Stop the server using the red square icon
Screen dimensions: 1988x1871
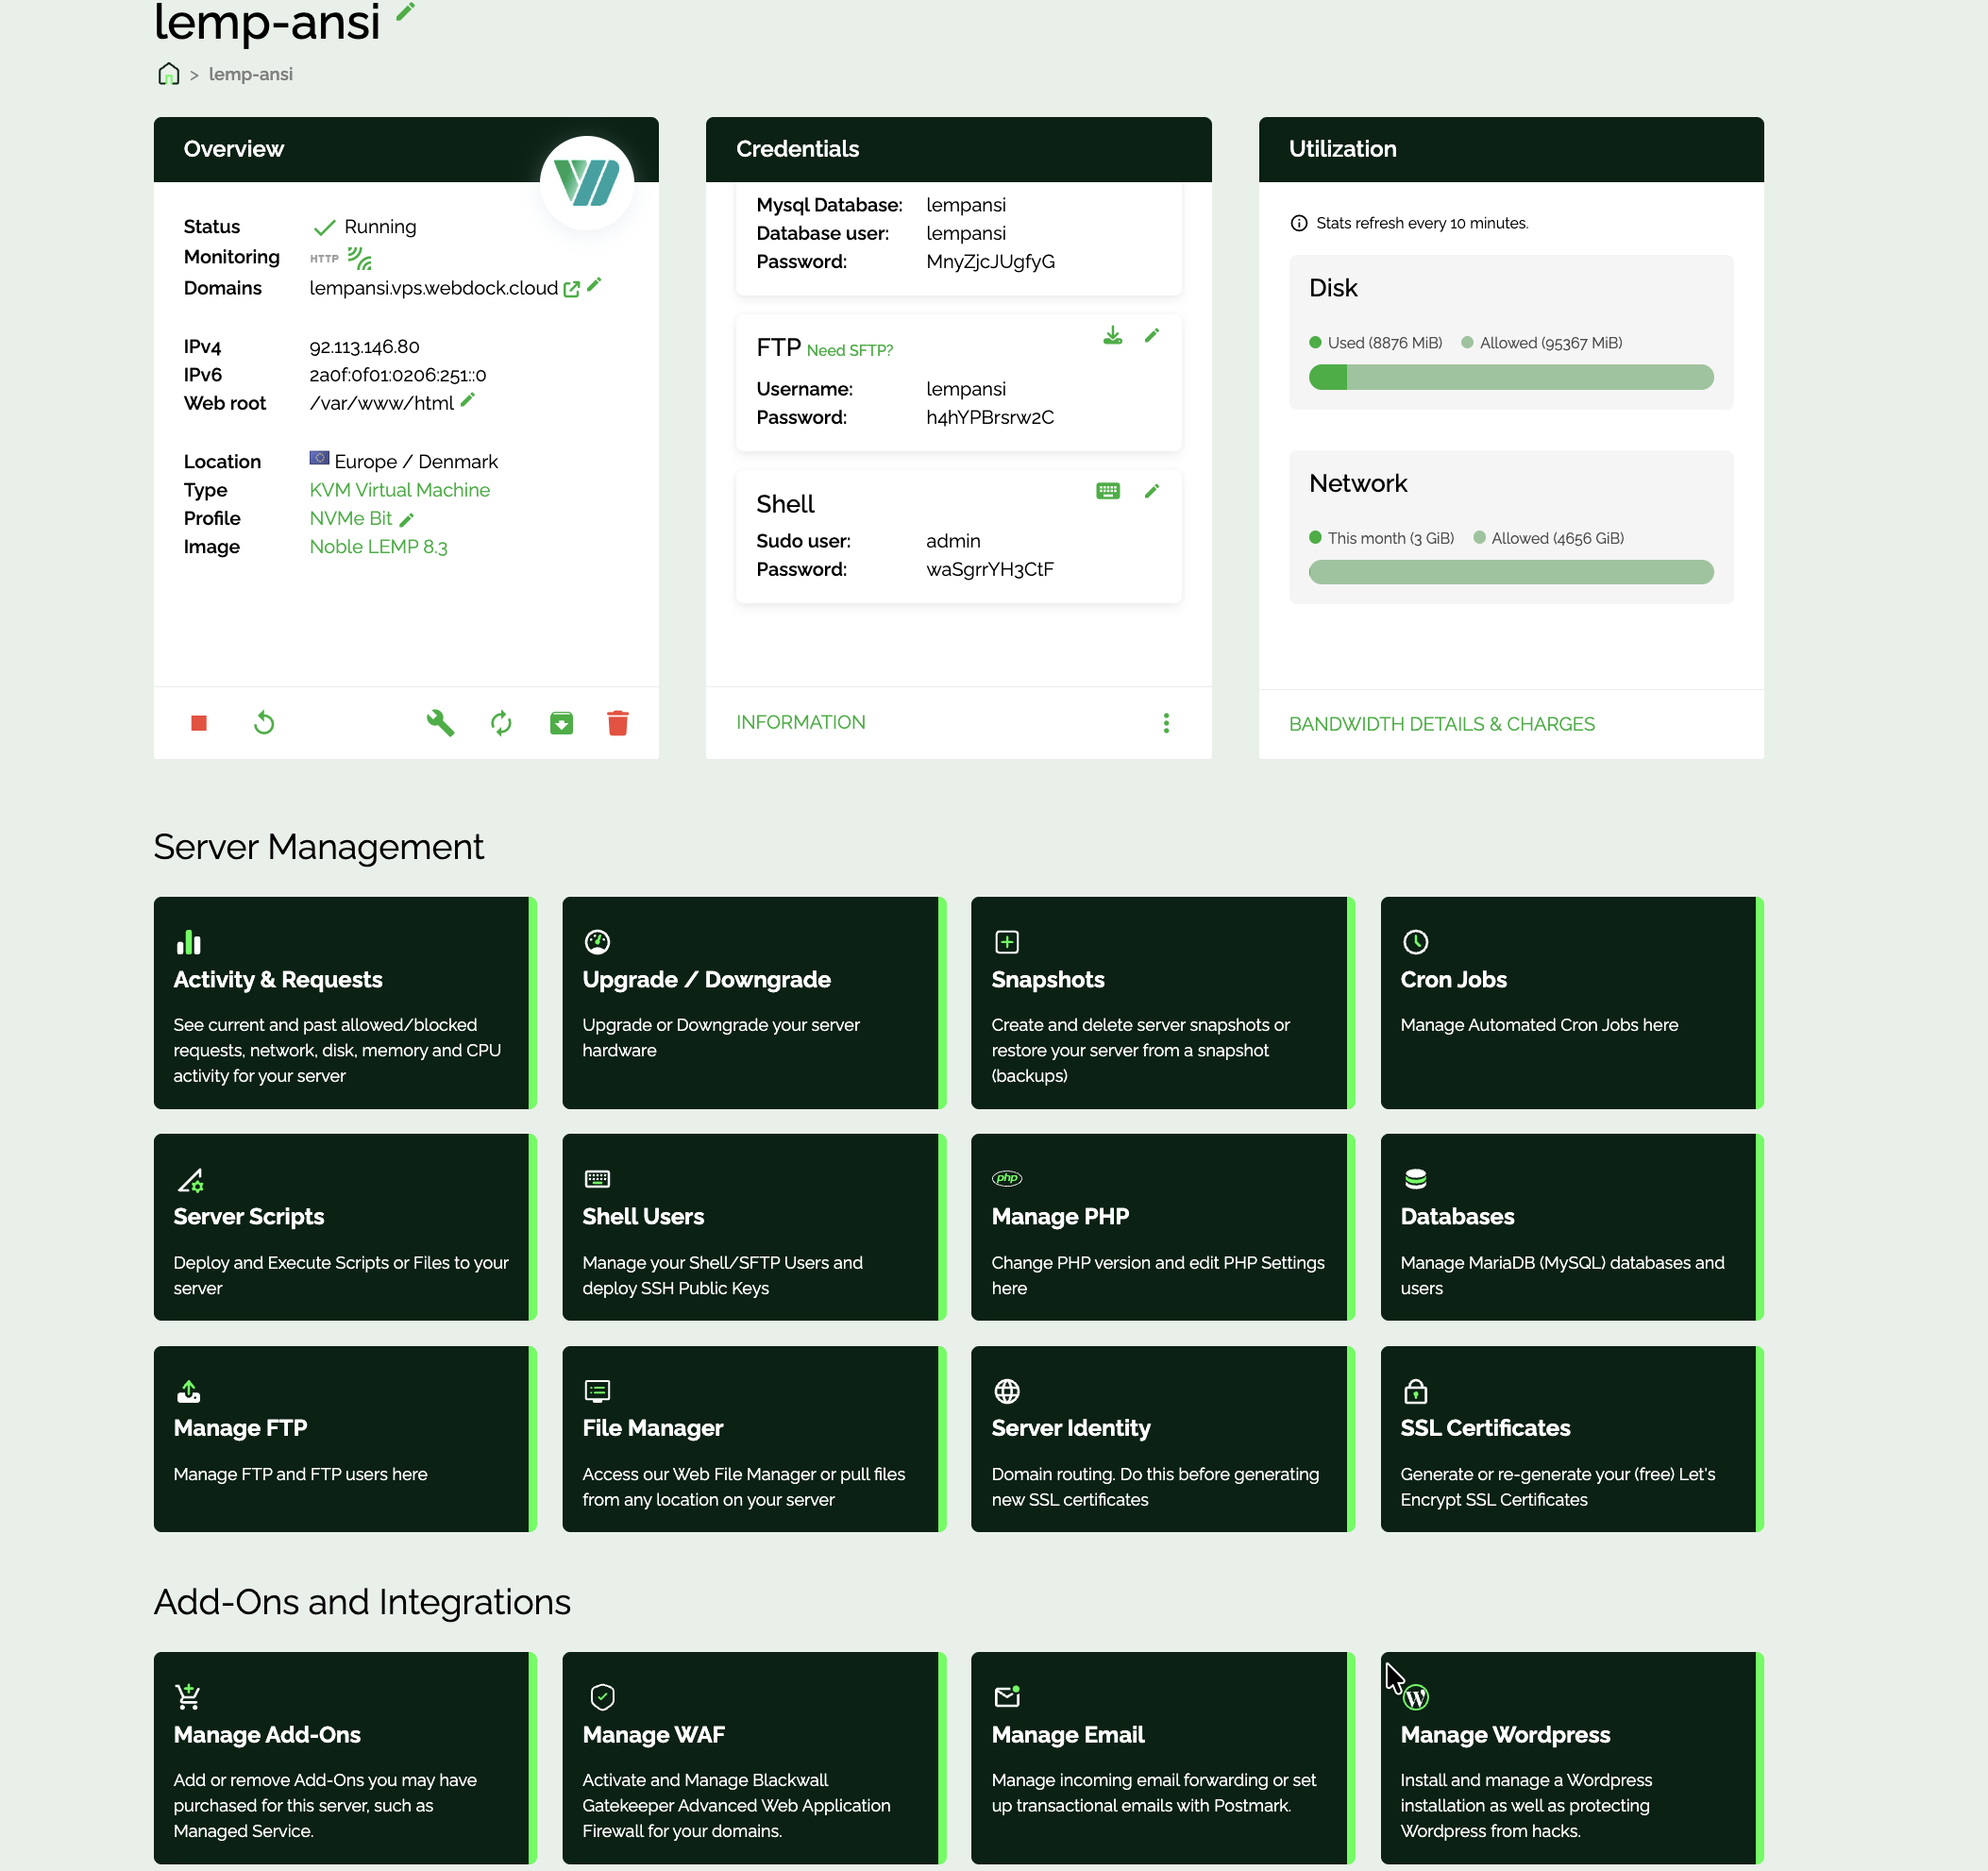[198, 722]
